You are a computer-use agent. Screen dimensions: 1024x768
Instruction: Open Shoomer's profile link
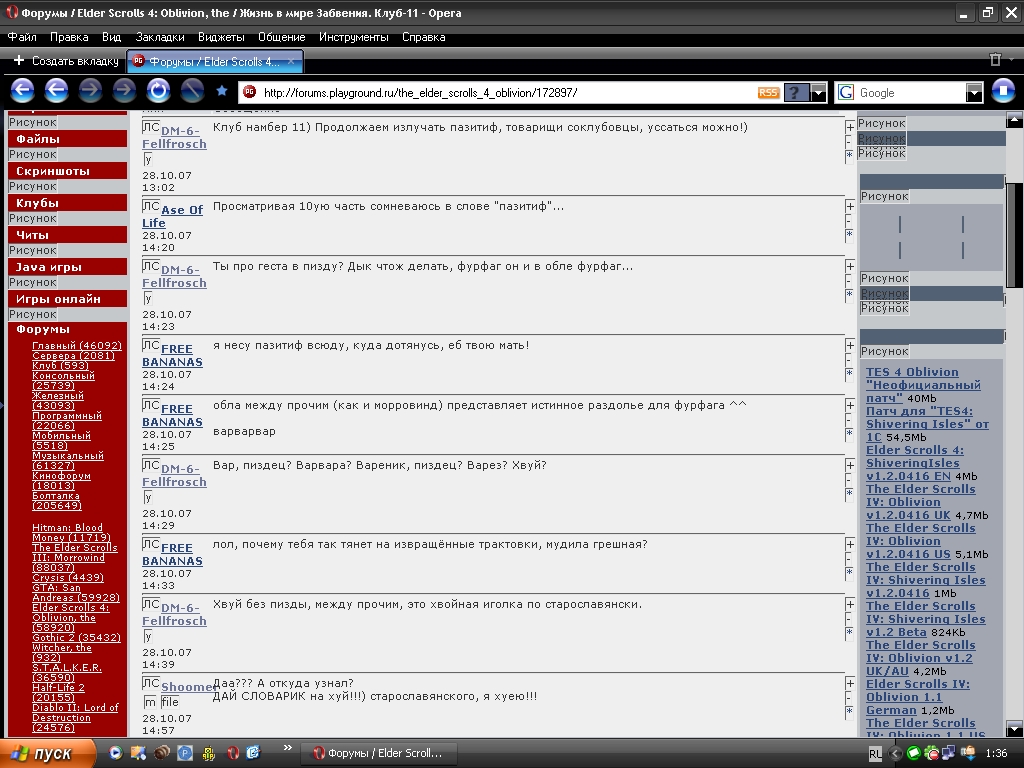coord(189,686)
